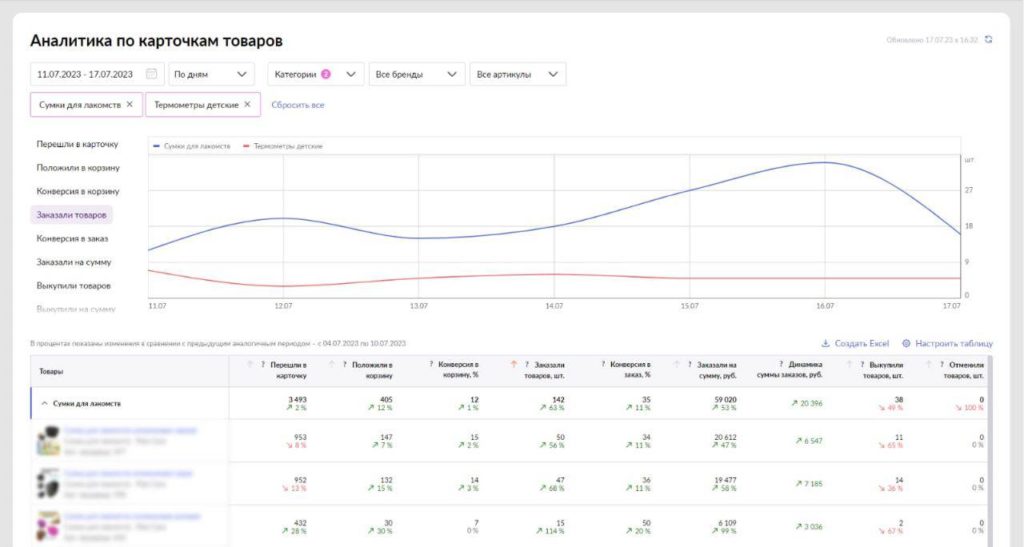
Task: Switch chart to 'Конверсия в заказ' metric
Action: point(72,238)
